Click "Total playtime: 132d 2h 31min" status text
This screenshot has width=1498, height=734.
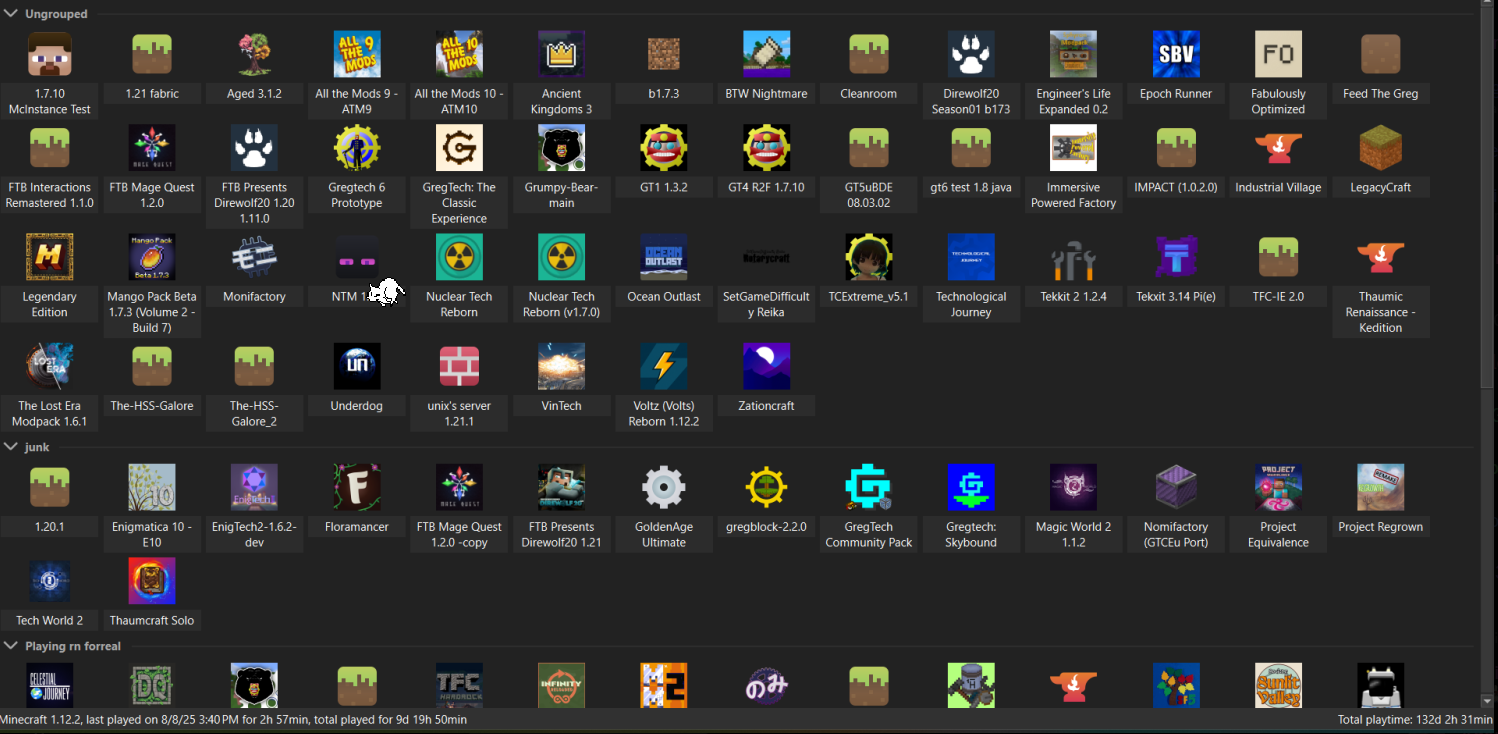click(1416, 720)
